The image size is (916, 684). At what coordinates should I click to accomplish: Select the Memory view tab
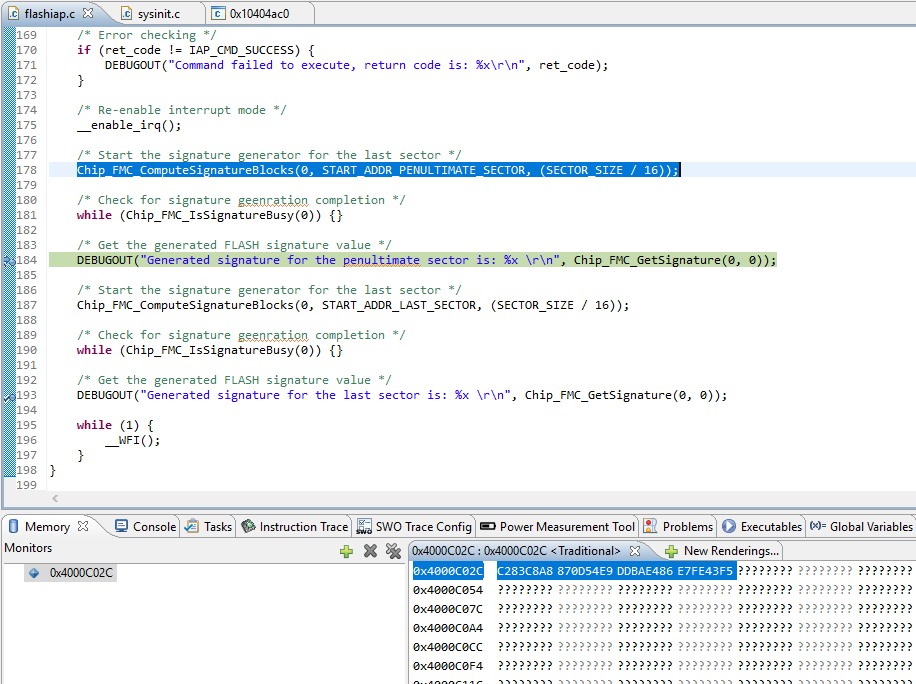tap(47, 526)
